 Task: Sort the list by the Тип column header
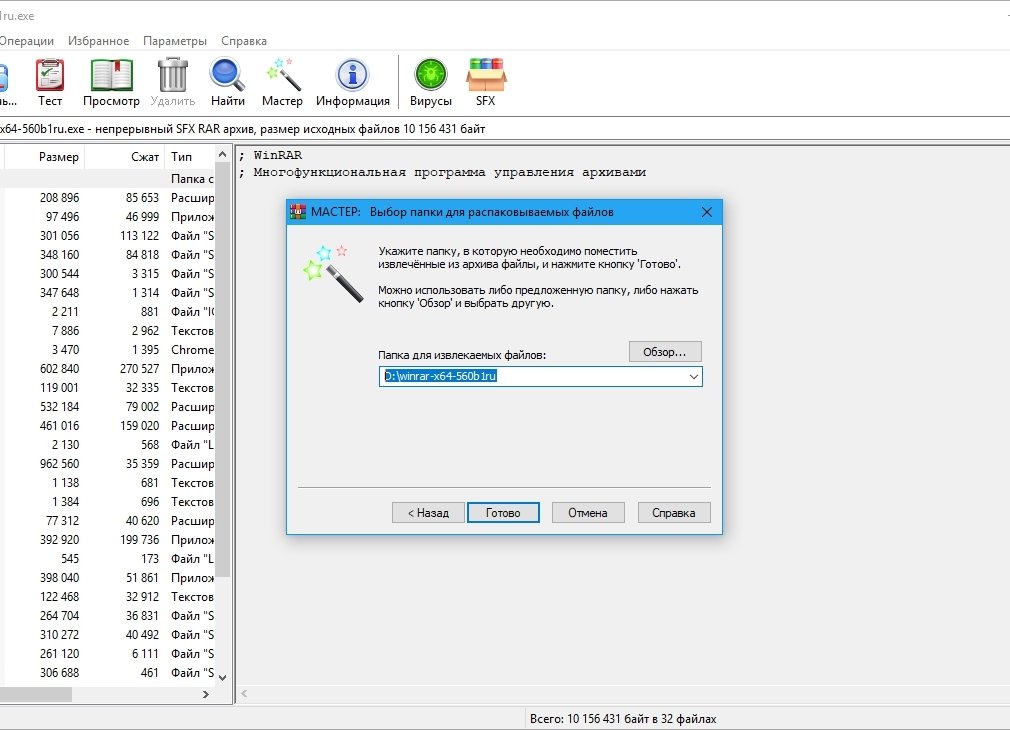(x=190, y=157)
